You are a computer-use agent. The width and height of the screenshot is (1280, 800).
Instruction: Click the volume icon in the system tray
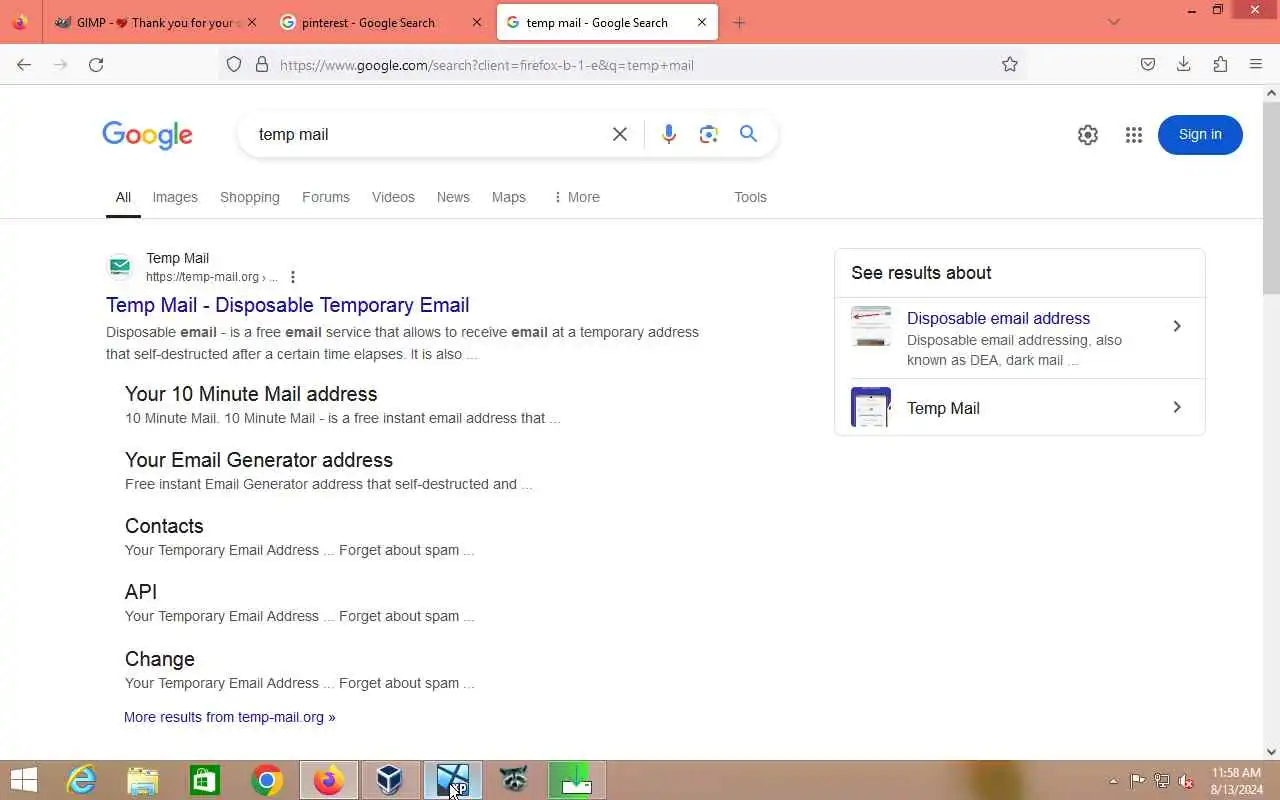(x=1186, y=781)
